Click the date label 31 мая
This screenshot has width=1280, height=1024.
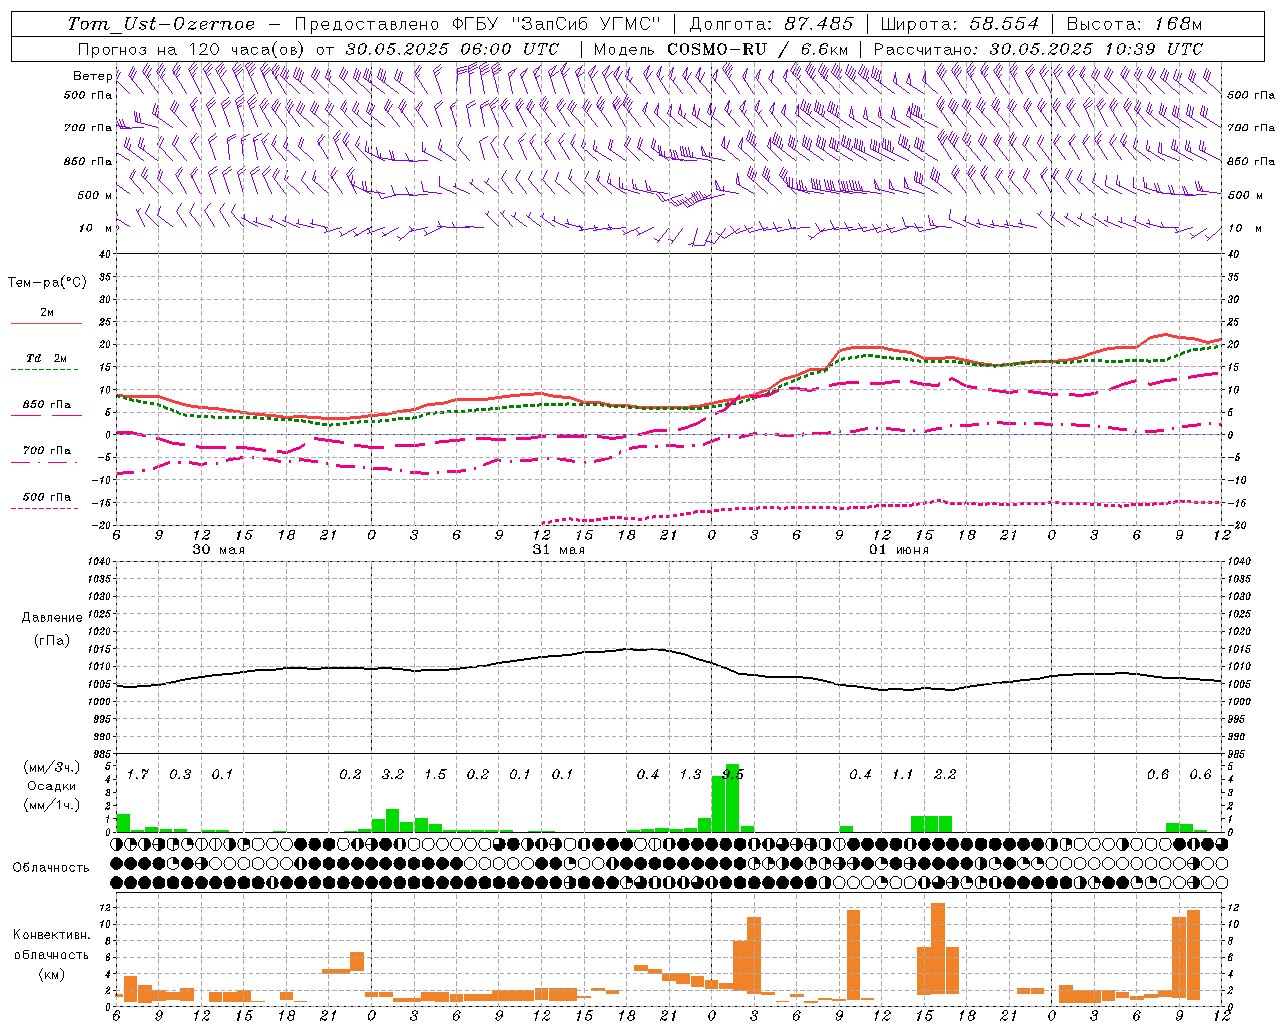click(558, 550)
